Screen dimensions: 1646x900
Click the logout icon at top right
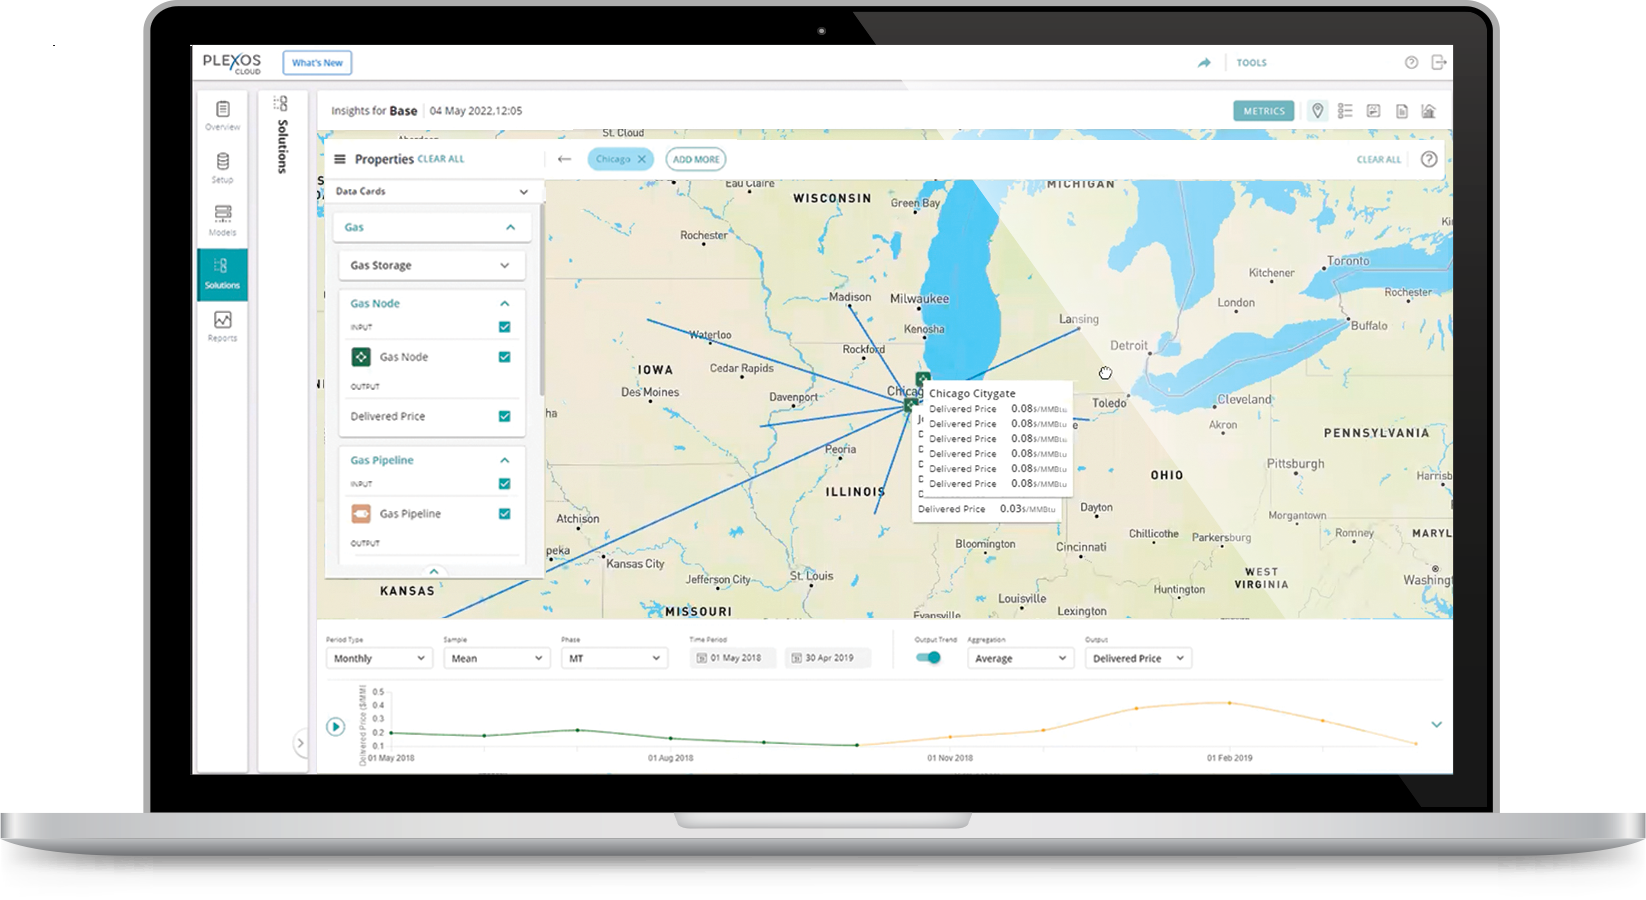[x=1438, y=62]
